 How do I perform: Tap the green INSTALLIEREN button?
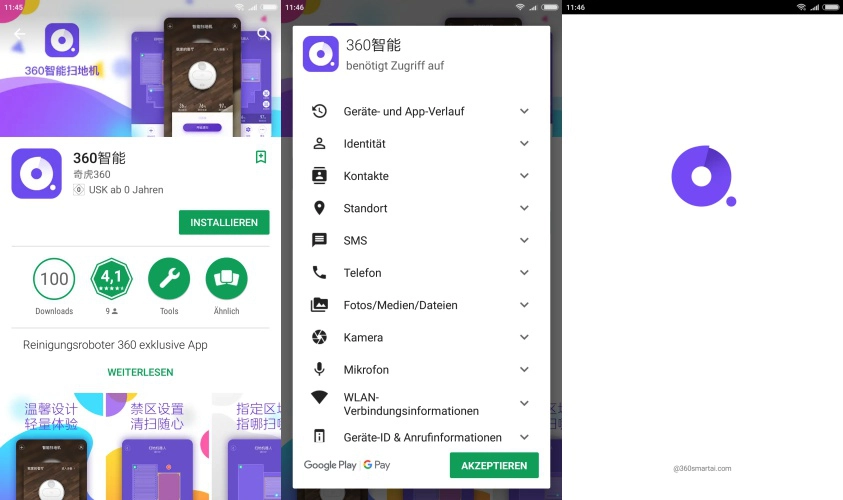click(x=224, y=222)
